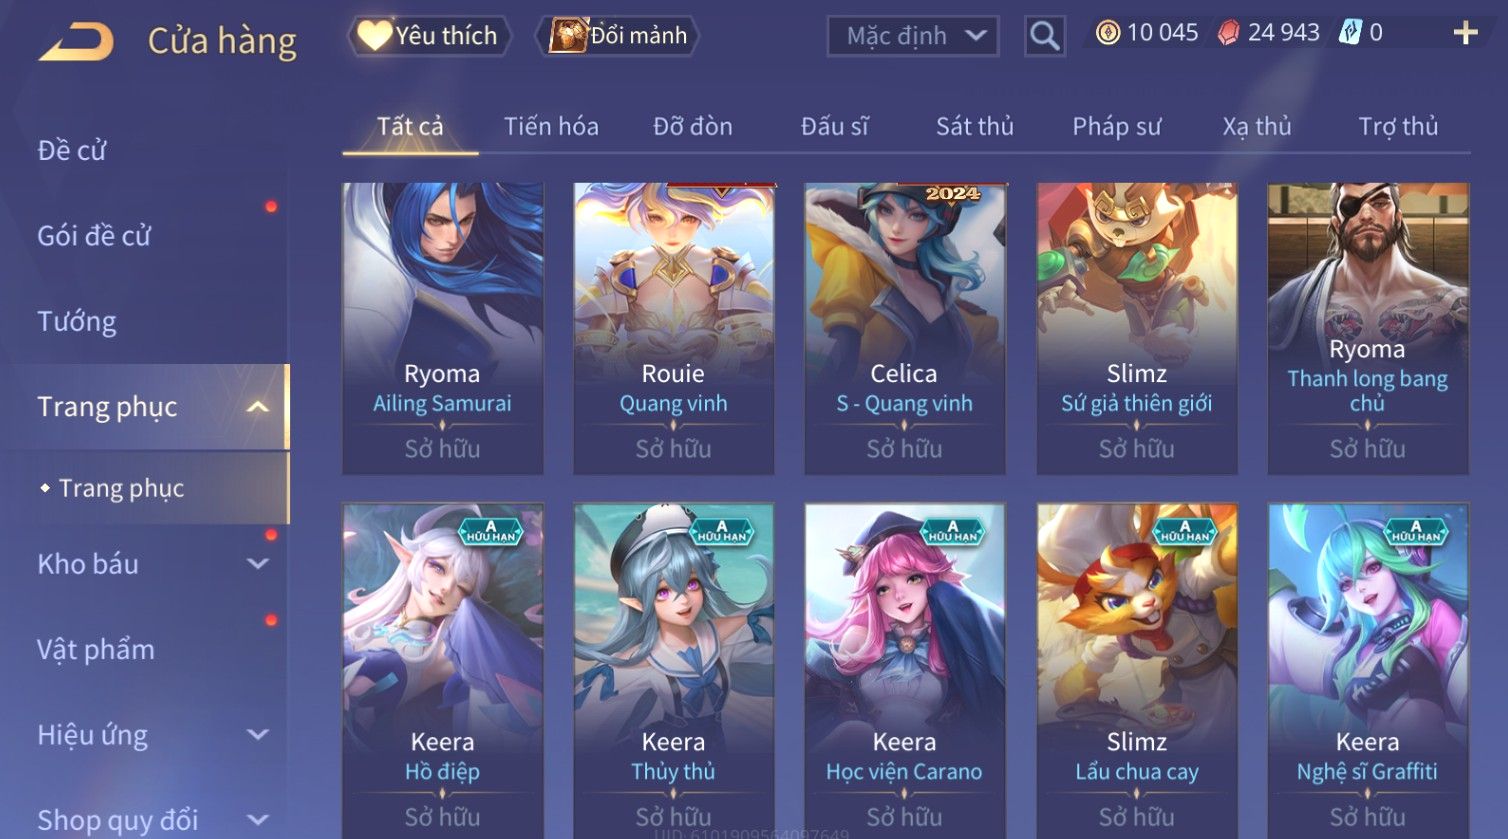The image size is (1508, 839).
Task: Open the Mặc định sort dropdown
Action: point(913,36)
